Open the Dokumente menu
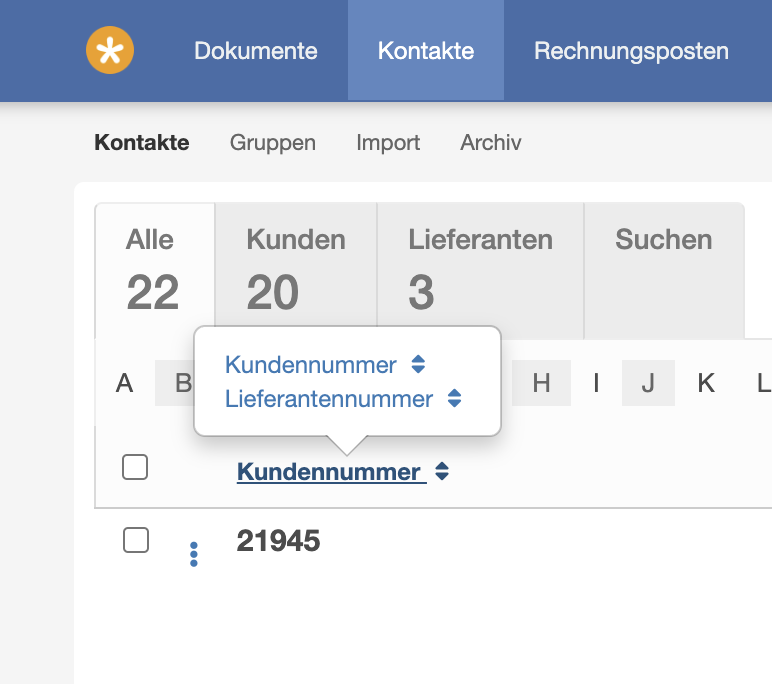 [256, 51]
